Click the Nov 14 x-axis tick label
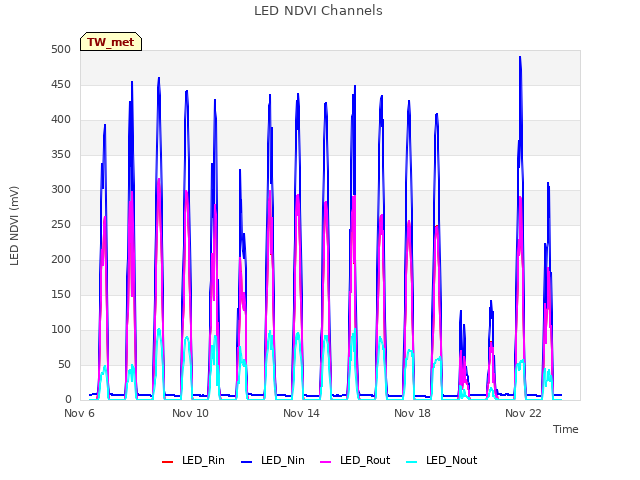This screenshot has width=640, height=480. [x=301, y=413]
